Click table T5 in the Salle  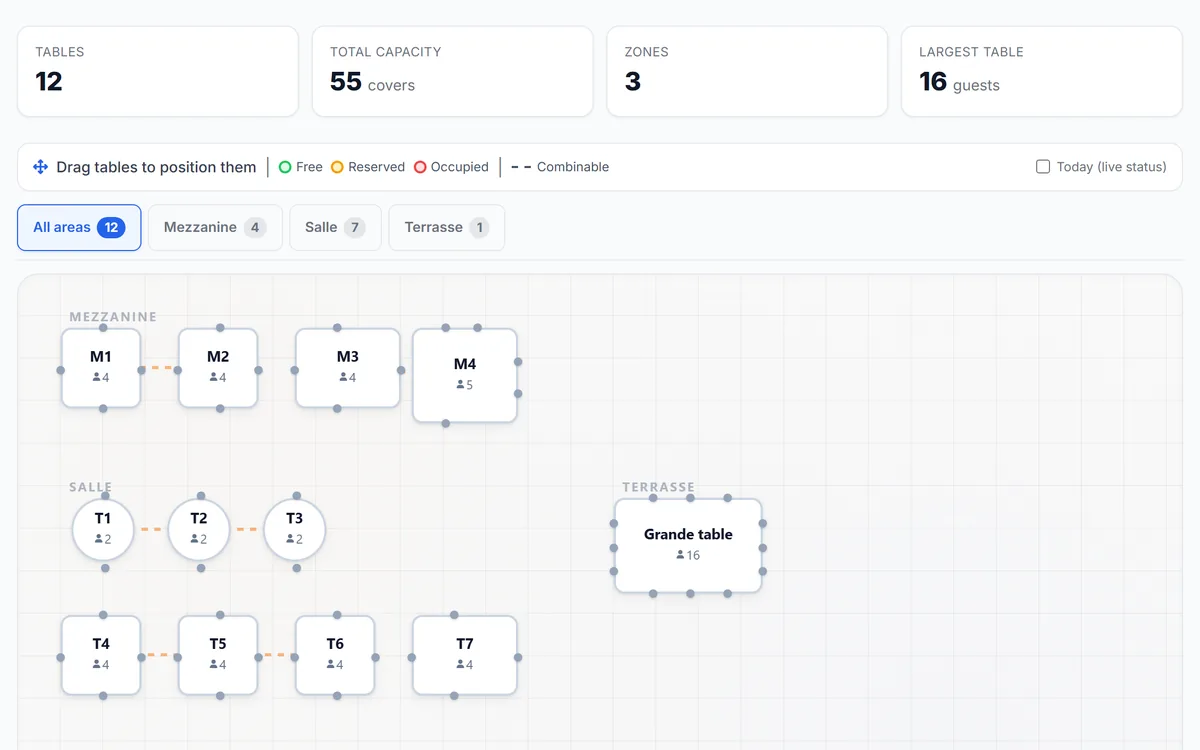[218, 655]
